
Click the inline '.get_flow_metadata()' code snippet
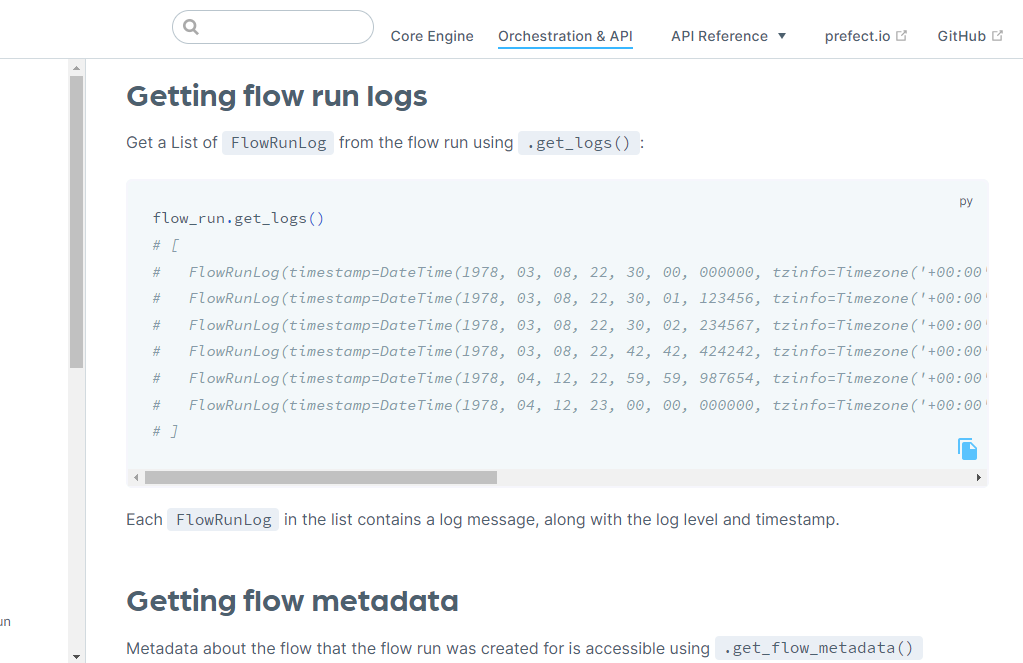[818, 648]
